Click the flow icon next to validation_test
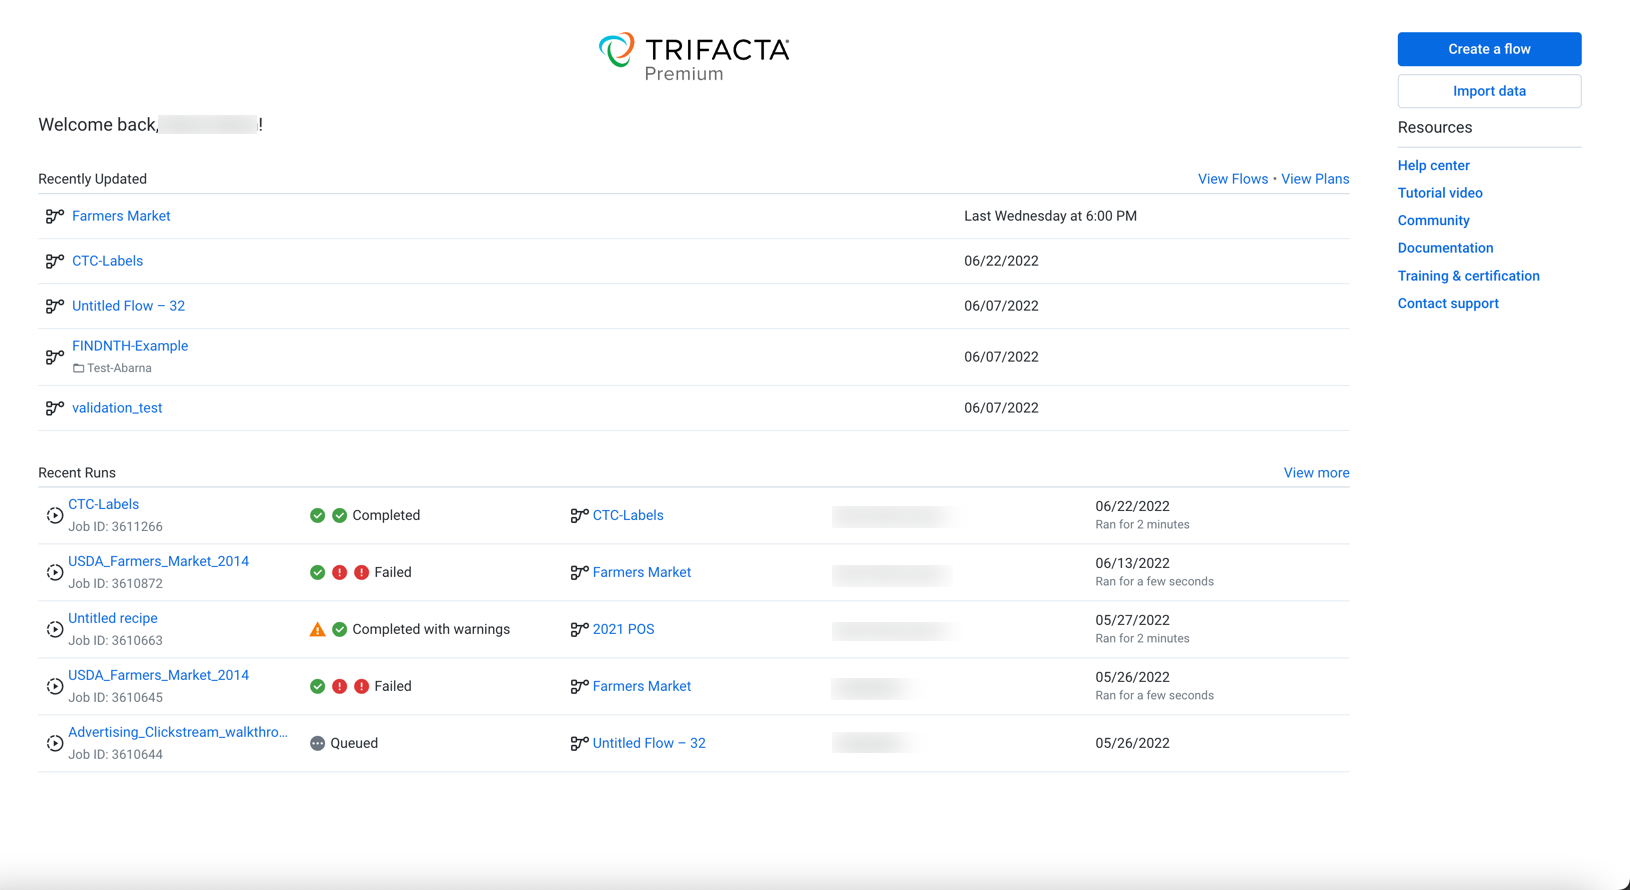 pyautogui.click(x=55, y=408)
